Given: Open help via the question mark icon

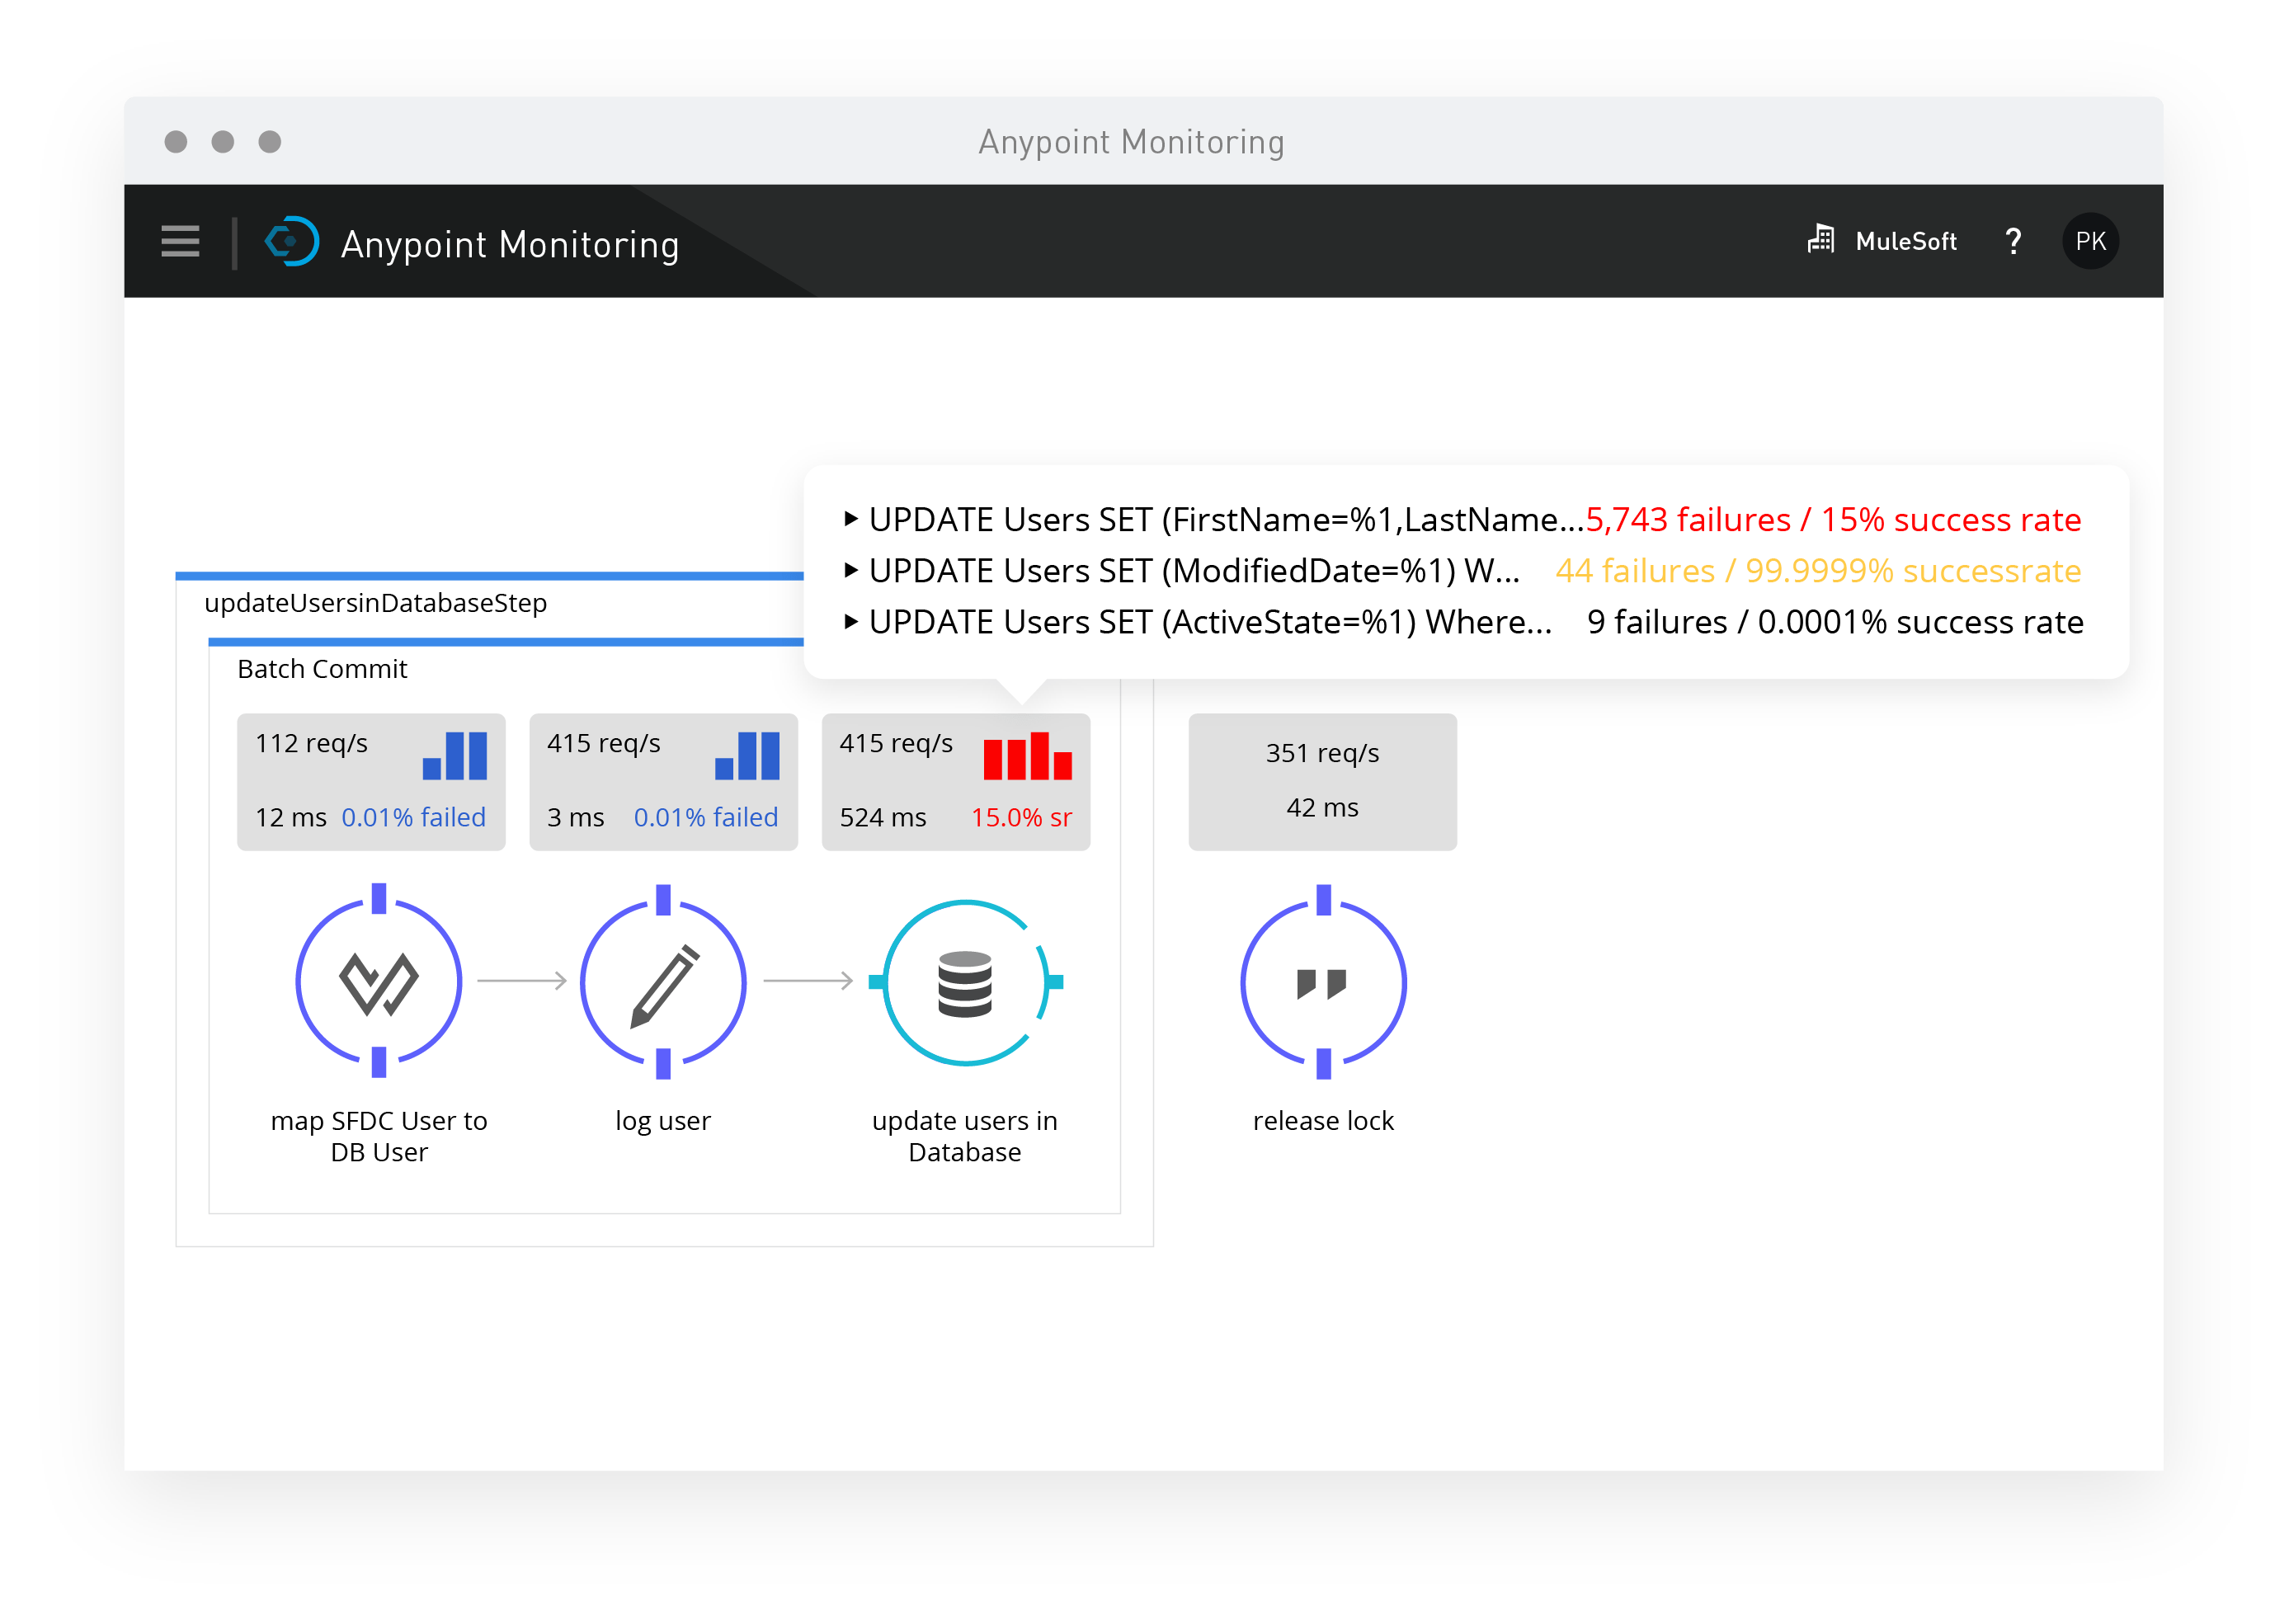Looking at the screenshot, I should 2013,241.
